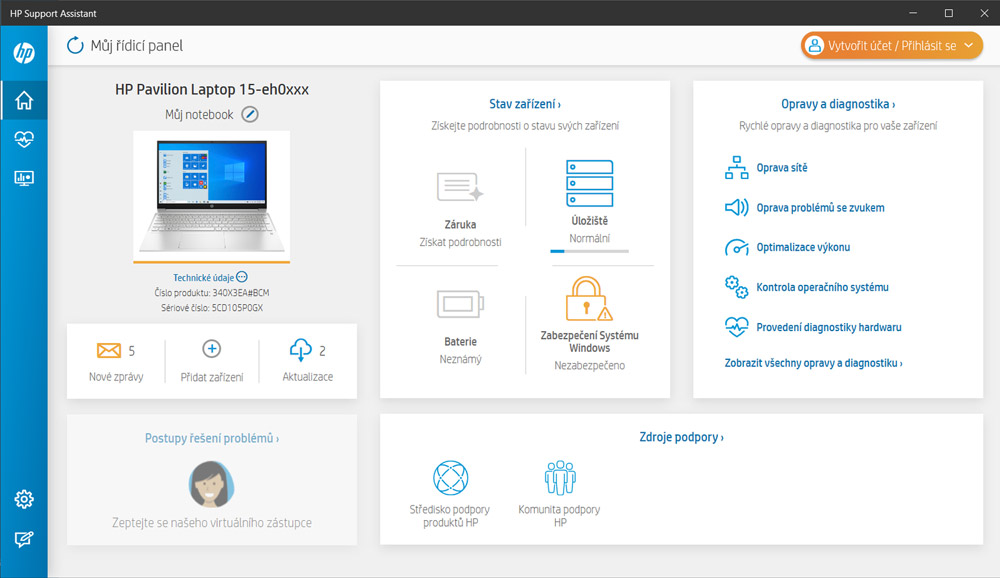Click Oprava problémů se zvukem text

[x=820, y=207]
